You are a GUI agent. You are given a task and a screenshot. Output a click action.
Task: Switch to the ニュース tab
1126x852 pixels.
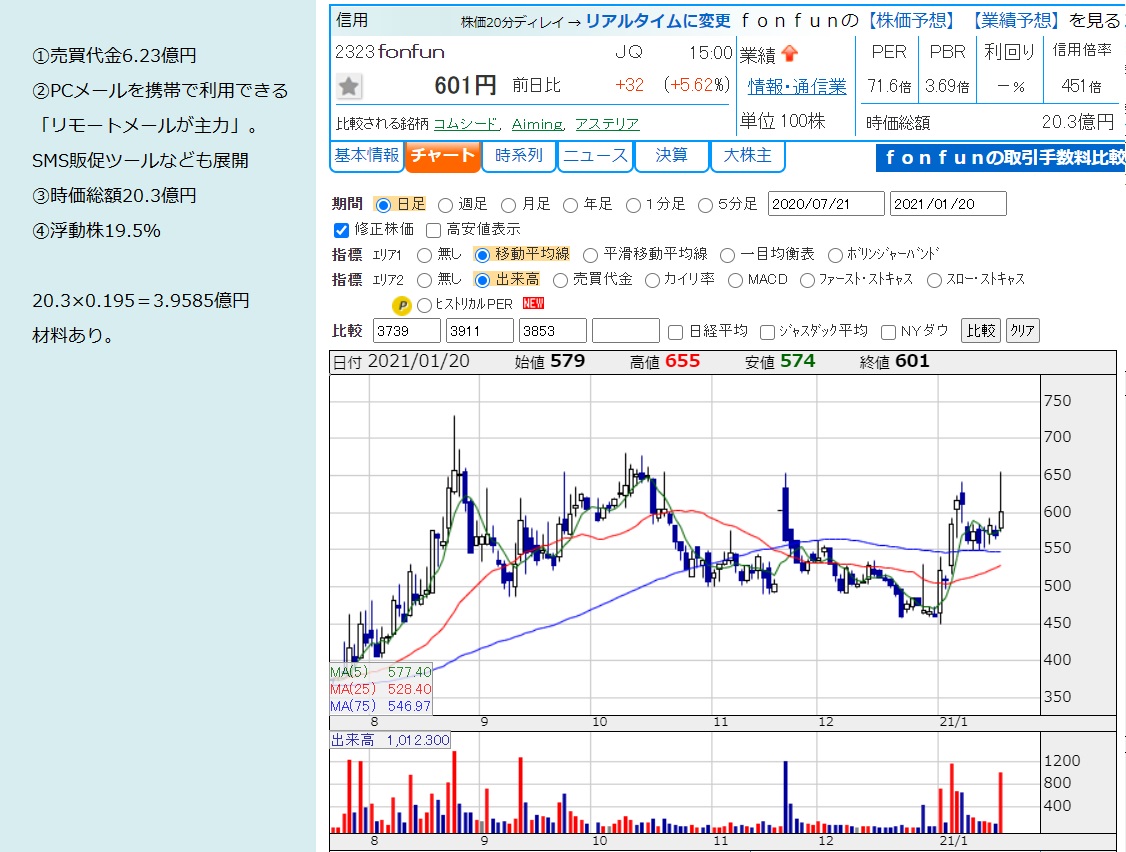(x=595, y=156)
